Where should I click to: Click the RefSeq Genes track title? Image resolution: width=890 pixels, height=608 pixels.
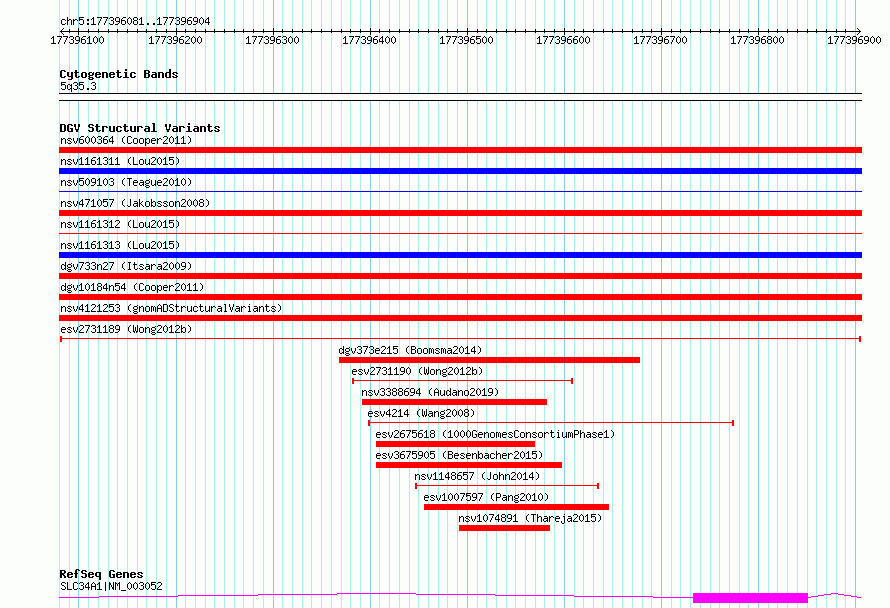[101, 575]
